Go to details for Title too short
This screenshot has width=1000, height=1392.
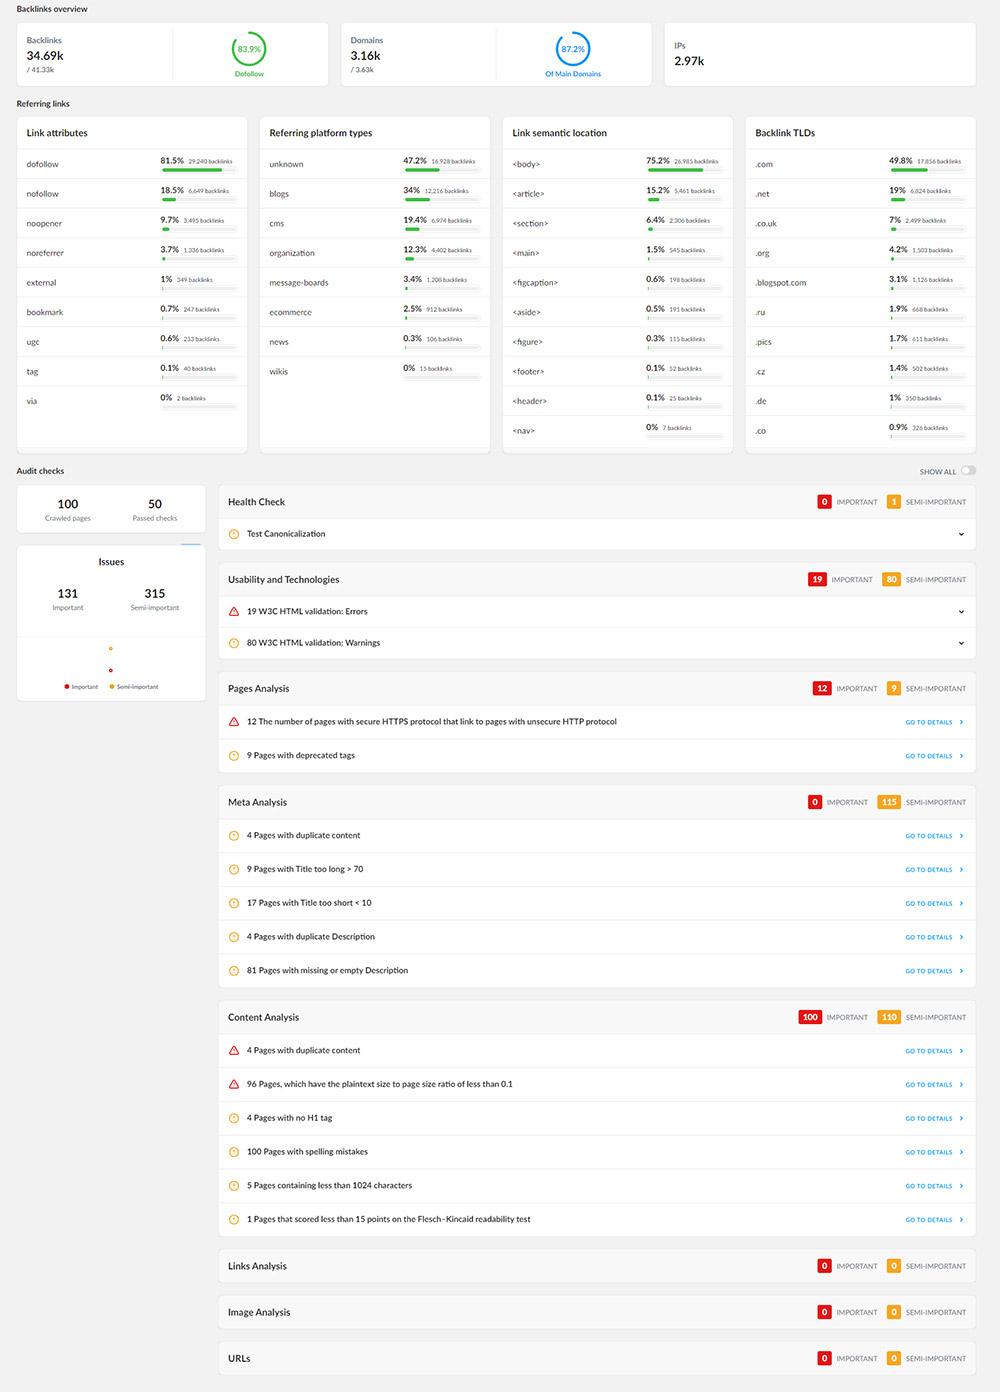click(x=934, y=904)
